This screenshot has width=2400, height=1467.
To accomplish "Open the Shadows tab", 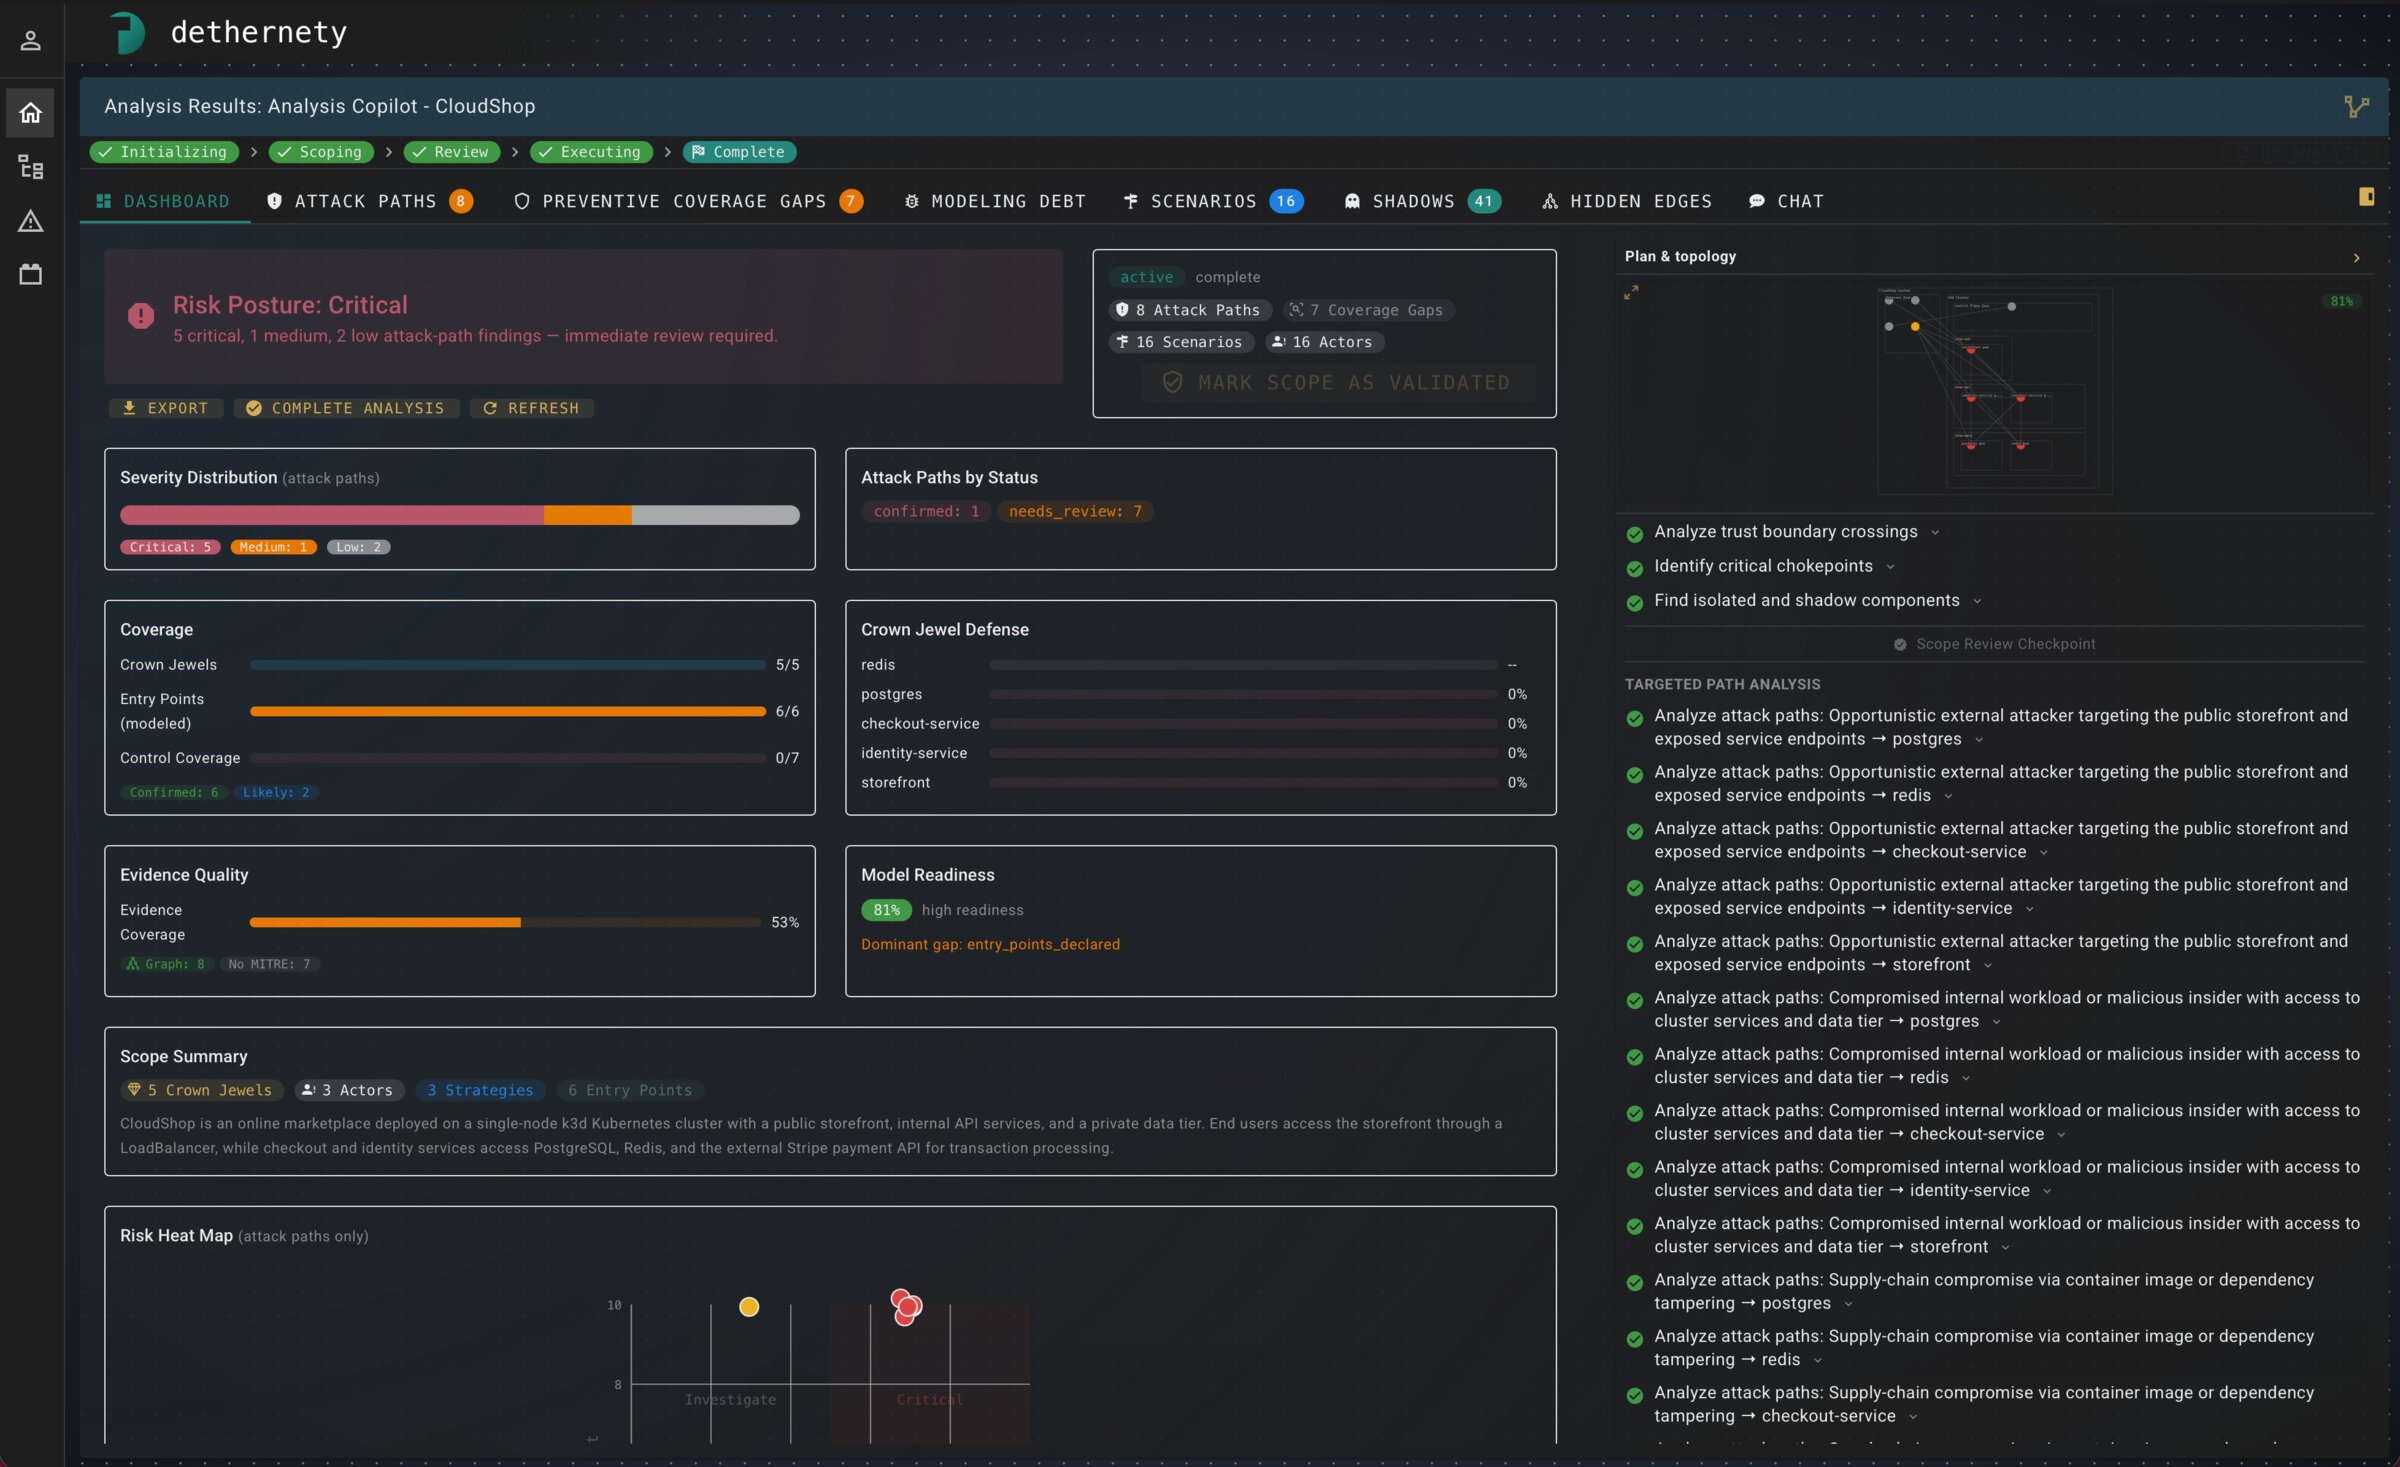I will [1422, 201].
